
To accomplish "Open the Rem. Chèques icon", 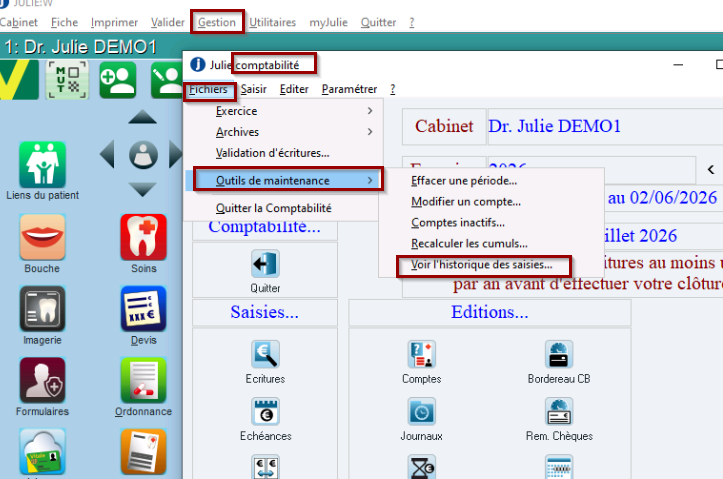I will [559, 412].
